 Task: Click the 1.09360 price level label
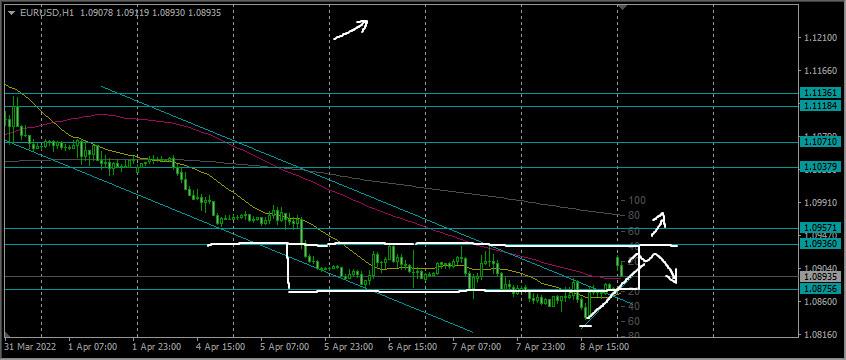(x=822, y=244)
